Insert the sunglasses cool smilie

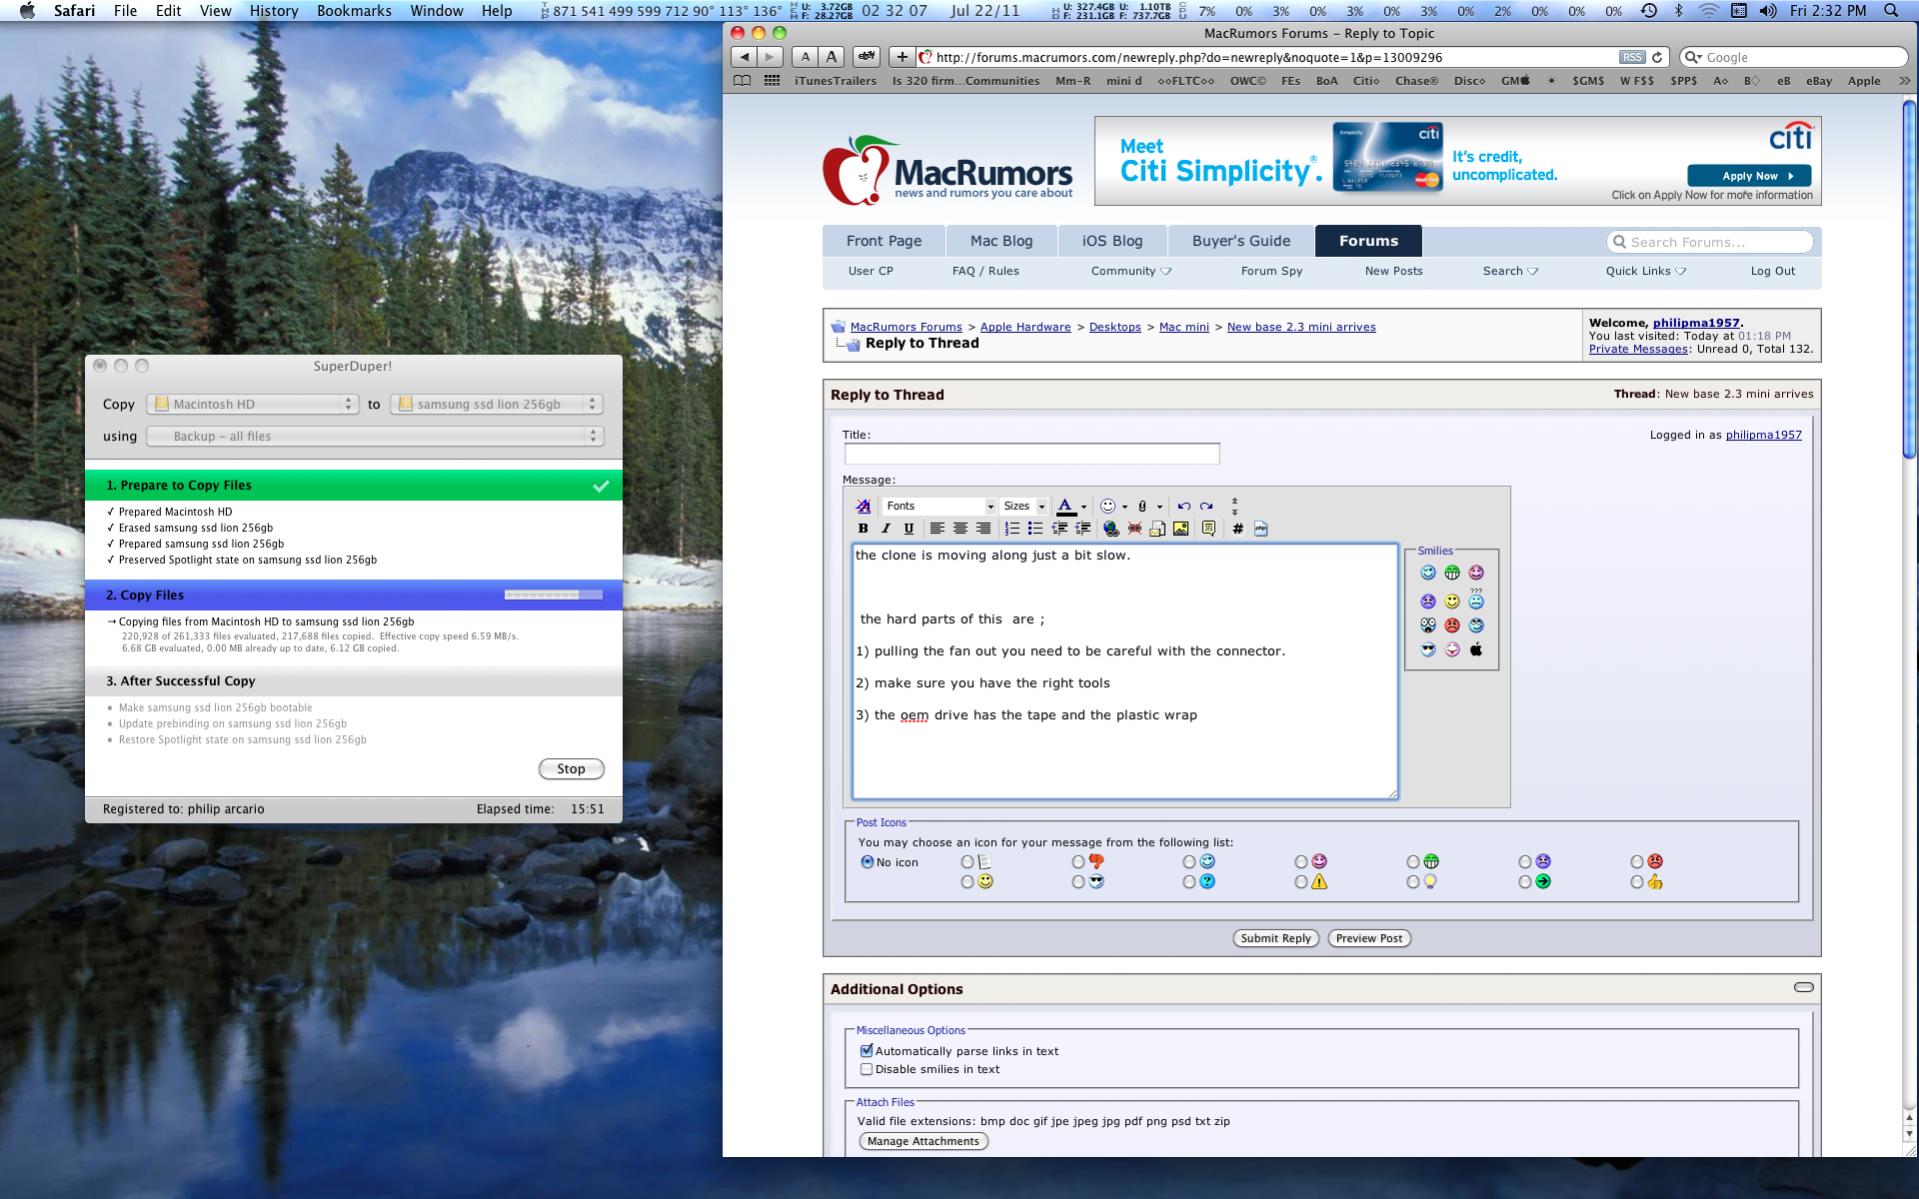pos(1428,650)
